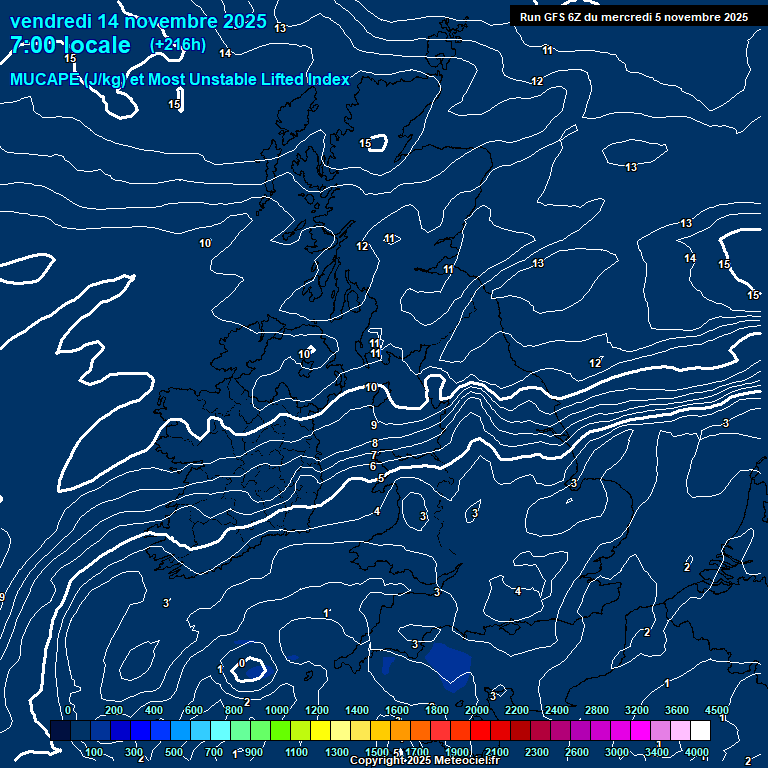Click the '1000' color scale label
This screenshot has height=768, width=768.
tap(277, 710)
